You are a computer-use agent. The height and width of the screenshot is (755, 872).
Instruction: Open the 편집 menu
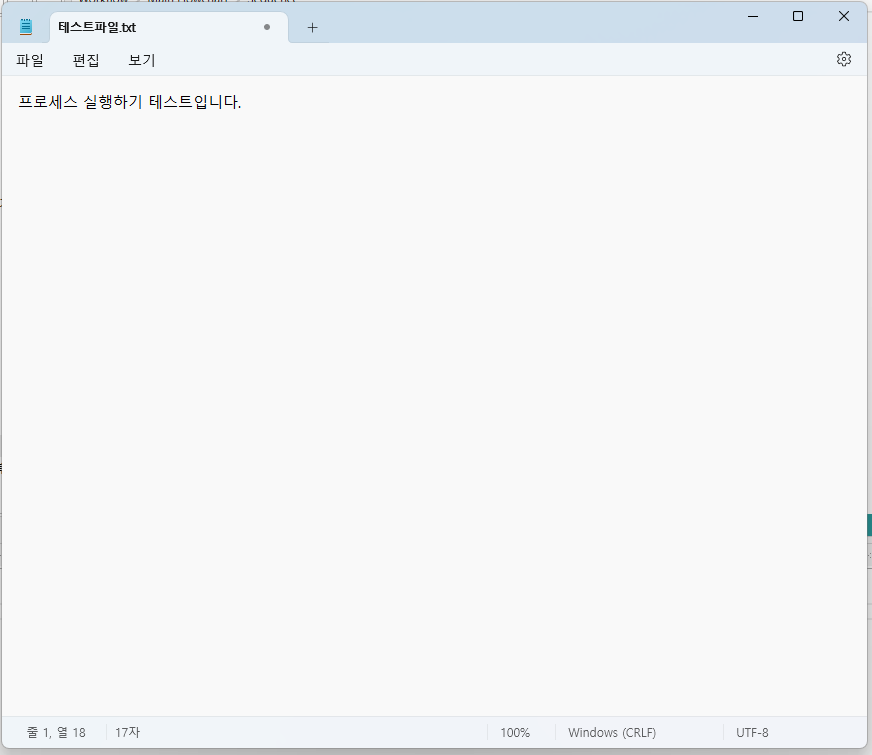pyautogui.click(x=86, y=60)
